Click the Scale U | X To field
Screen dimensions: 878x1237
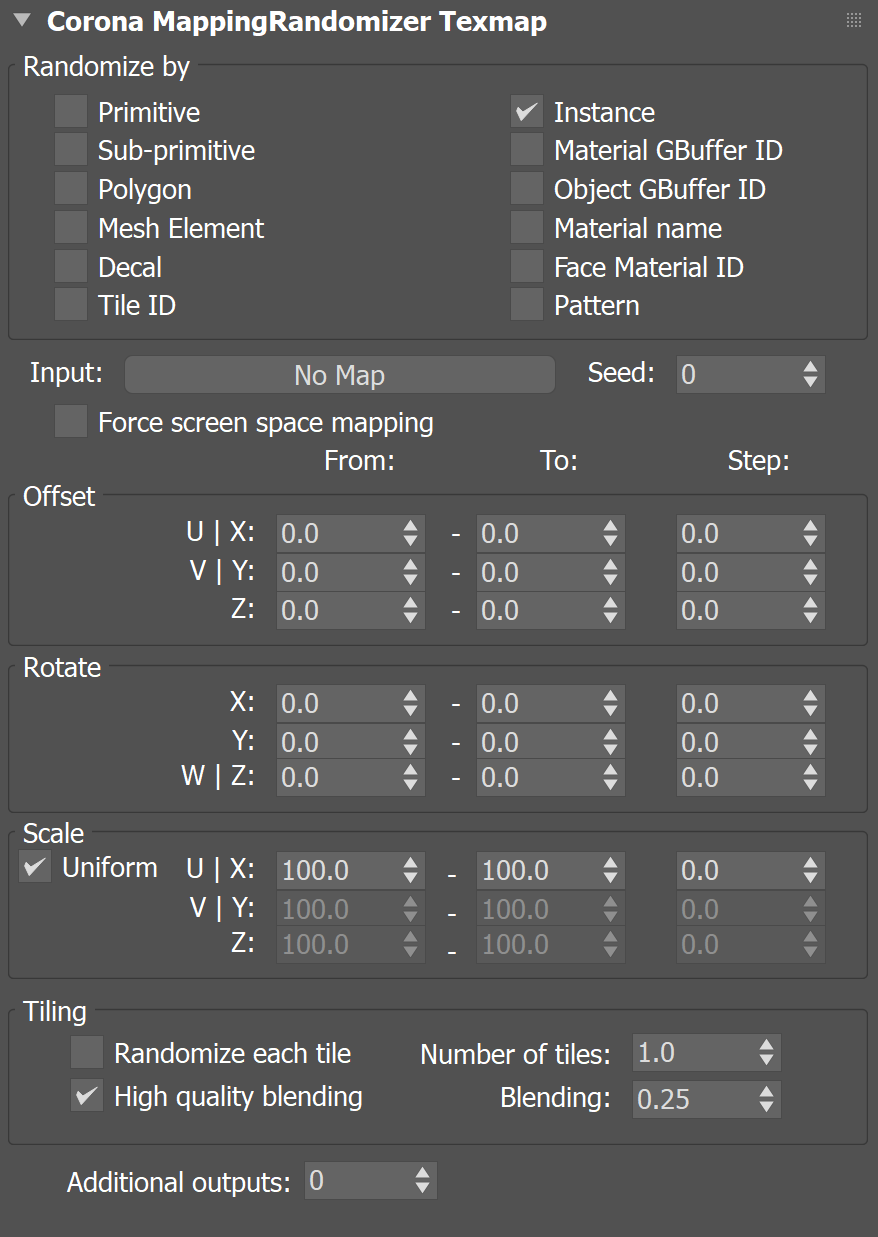pos(538,870)
